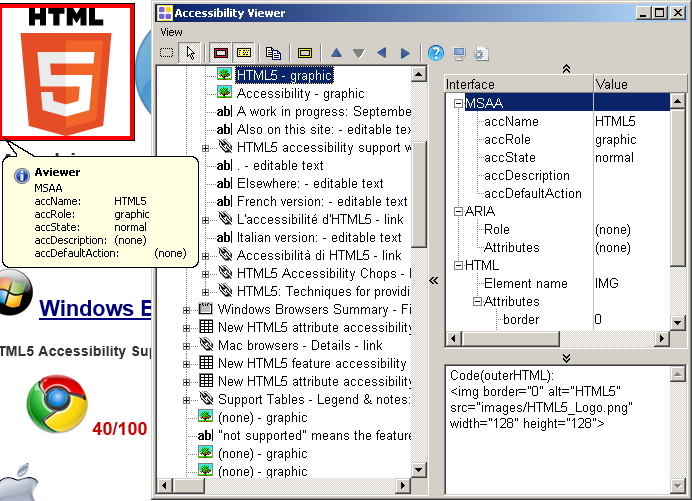The height and width of the screenshot is (501, 692).
Task: Click the Value column header
Action: pos(640,84)
